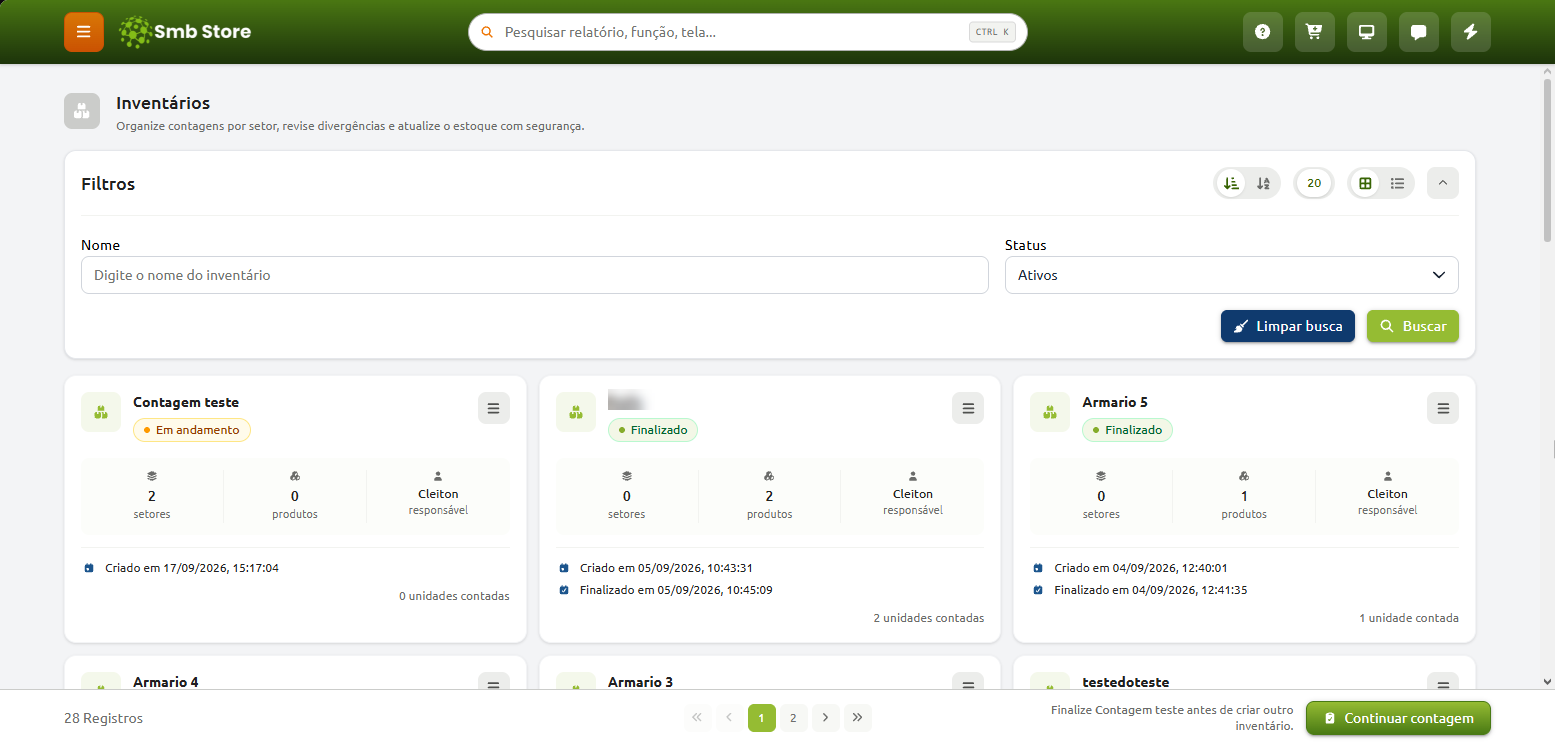Select page 2 in pagination

[x=793, y=718]
